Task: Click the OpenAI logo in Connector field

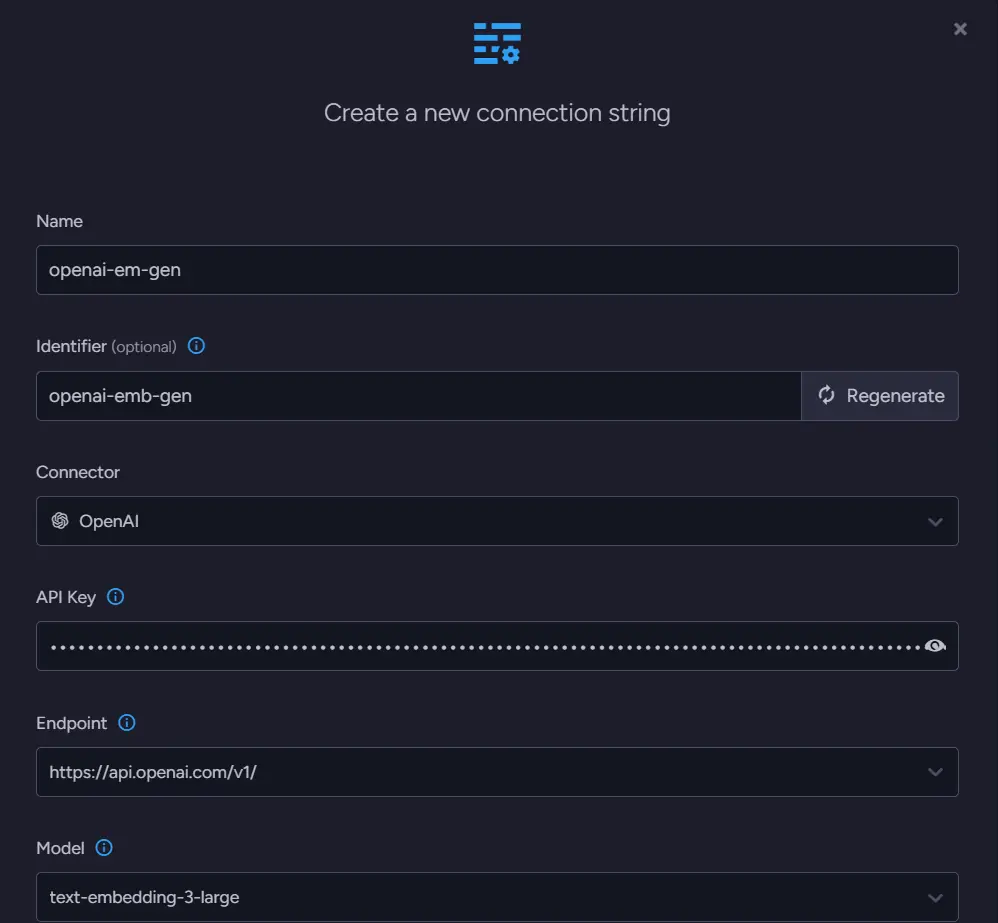Action: tap(60, 521)
